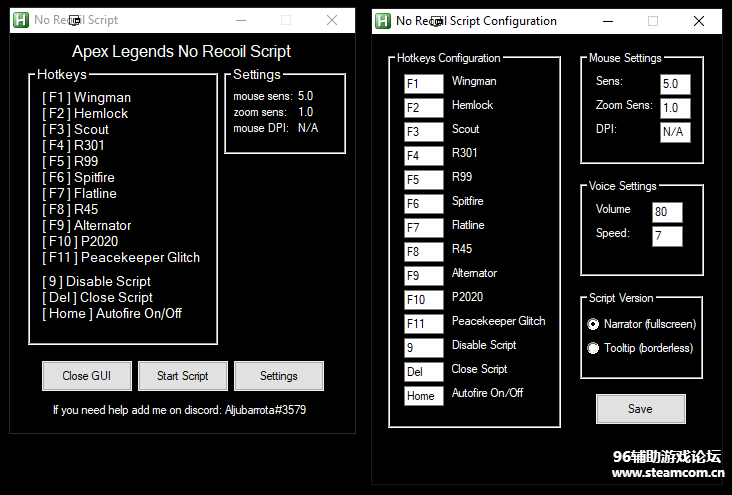732x495 pixels.
Task: Minimize the No Recoil Script main window
Action: click(x=241, y=20)
